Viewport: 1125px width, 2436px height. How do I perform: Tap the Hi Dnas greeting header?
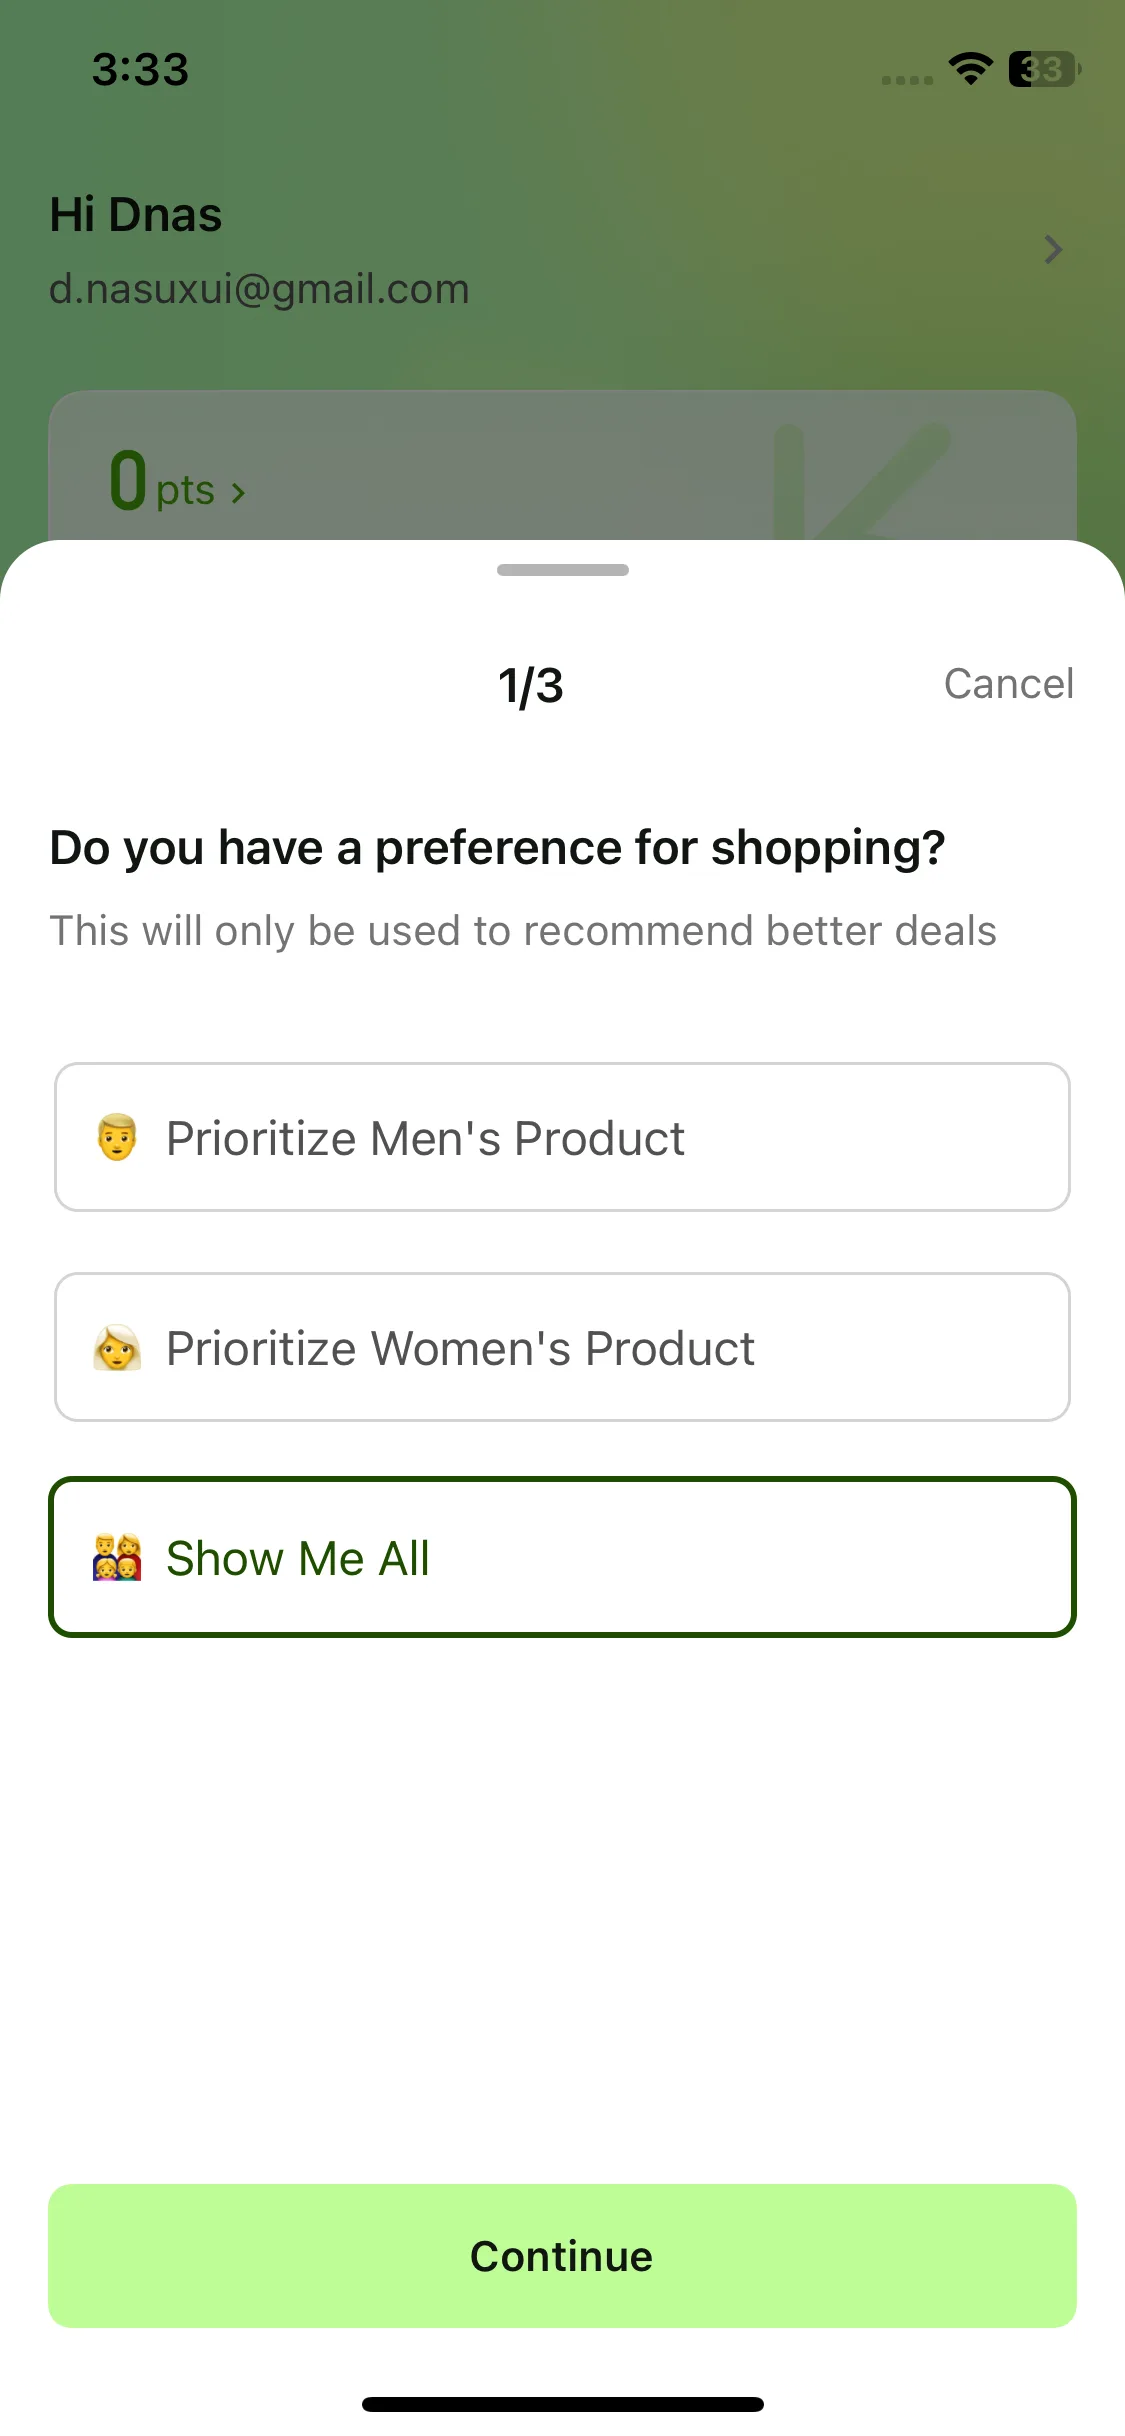coord(136,214)
